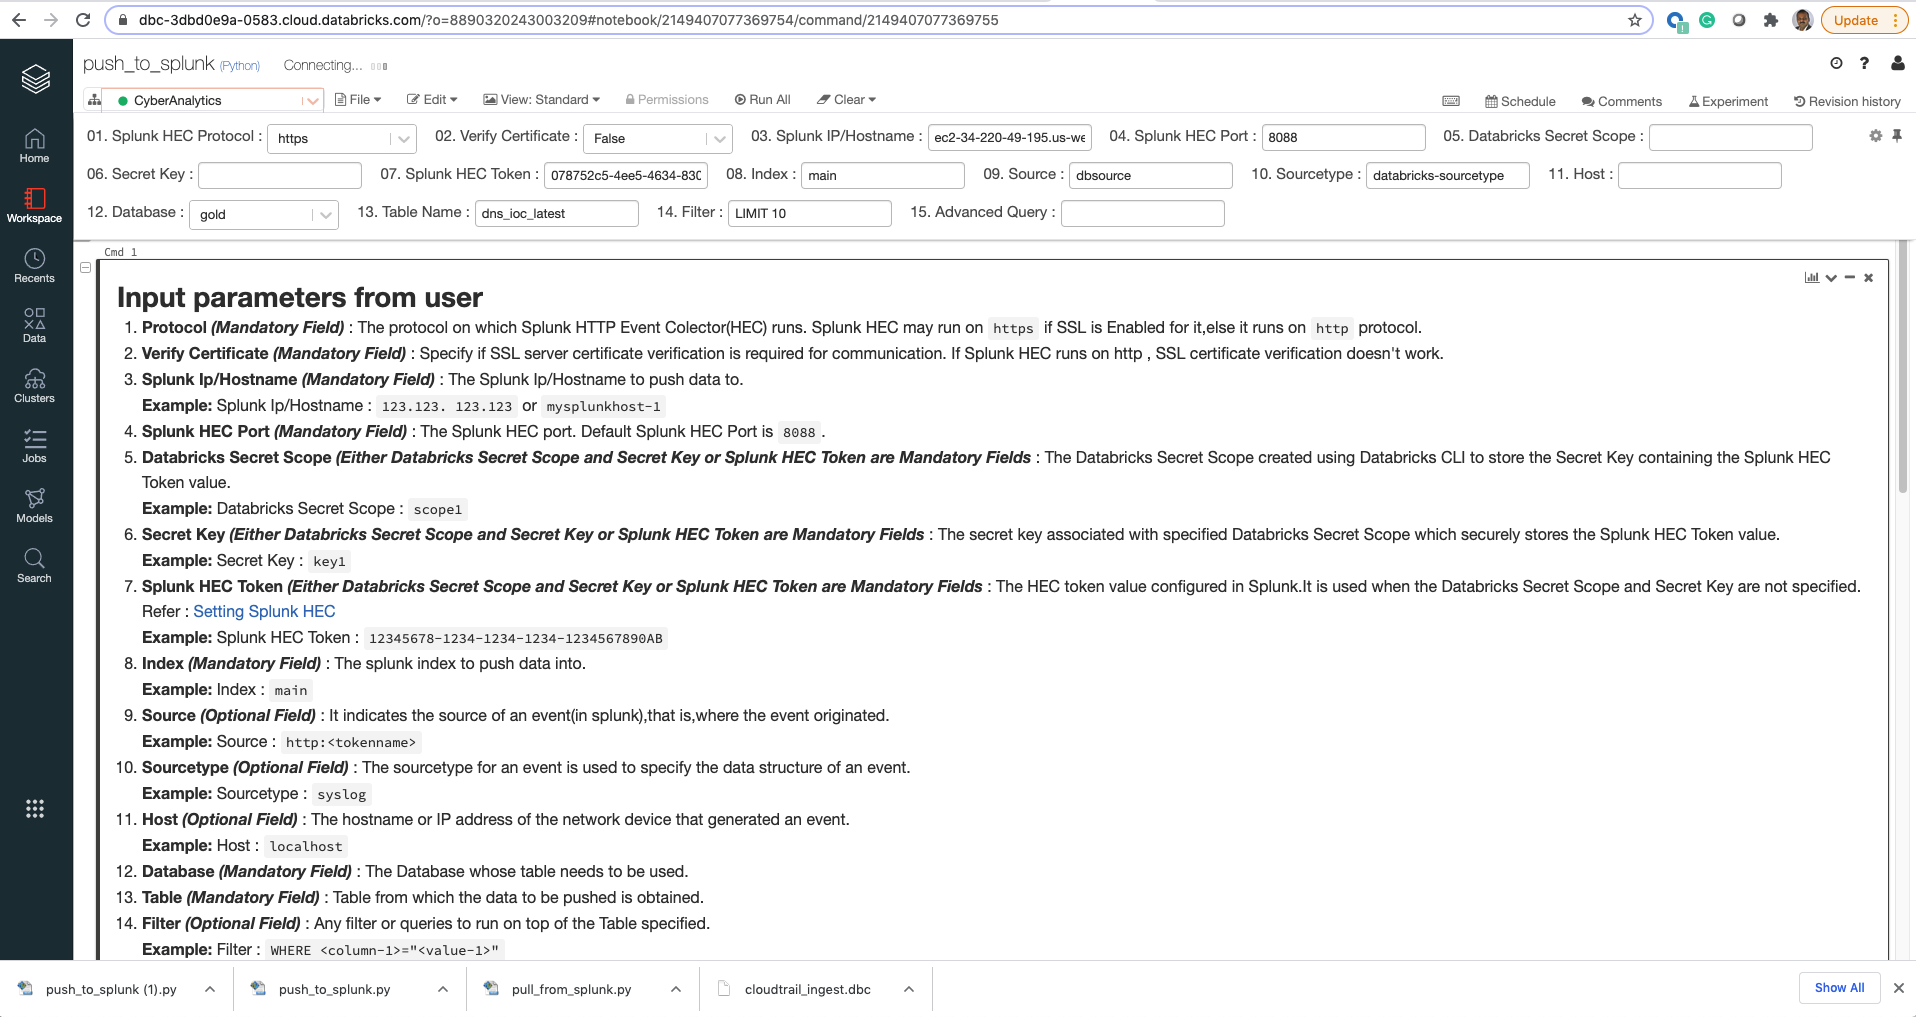Viewport: 1916px width, 1017px height.
Task: Open Schedule for notebook
Action: 1520,101
